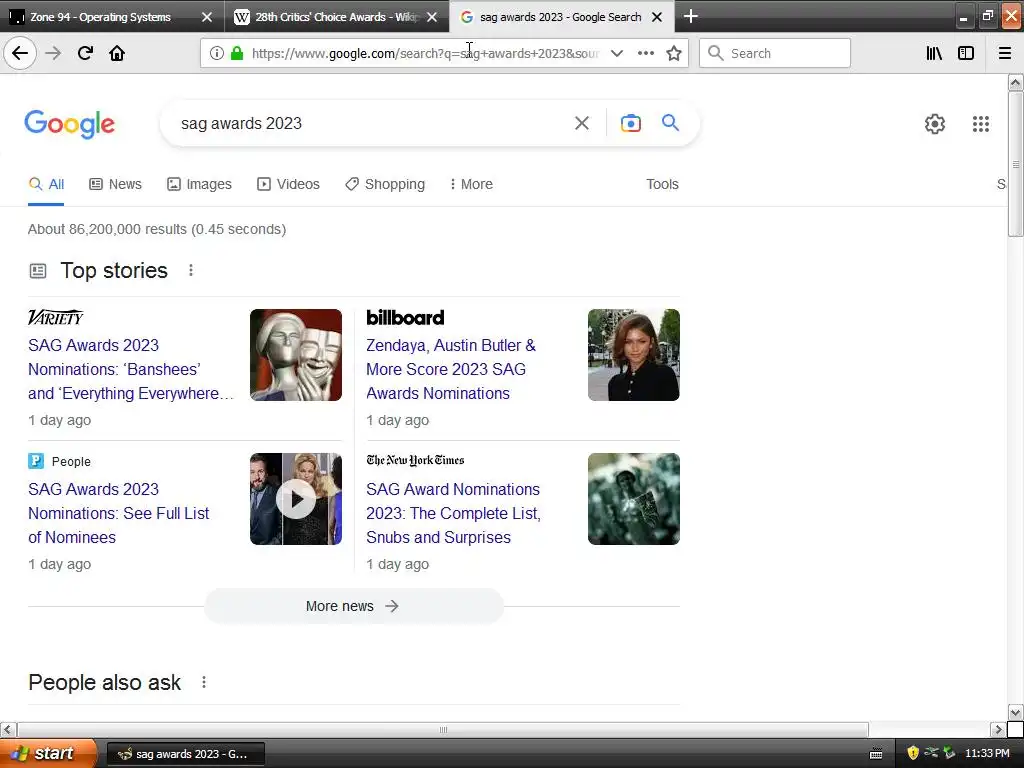Open Billboard Zendaya, Austin Butler story
The image size is (1024, 768).
click(x=451, y=369)
